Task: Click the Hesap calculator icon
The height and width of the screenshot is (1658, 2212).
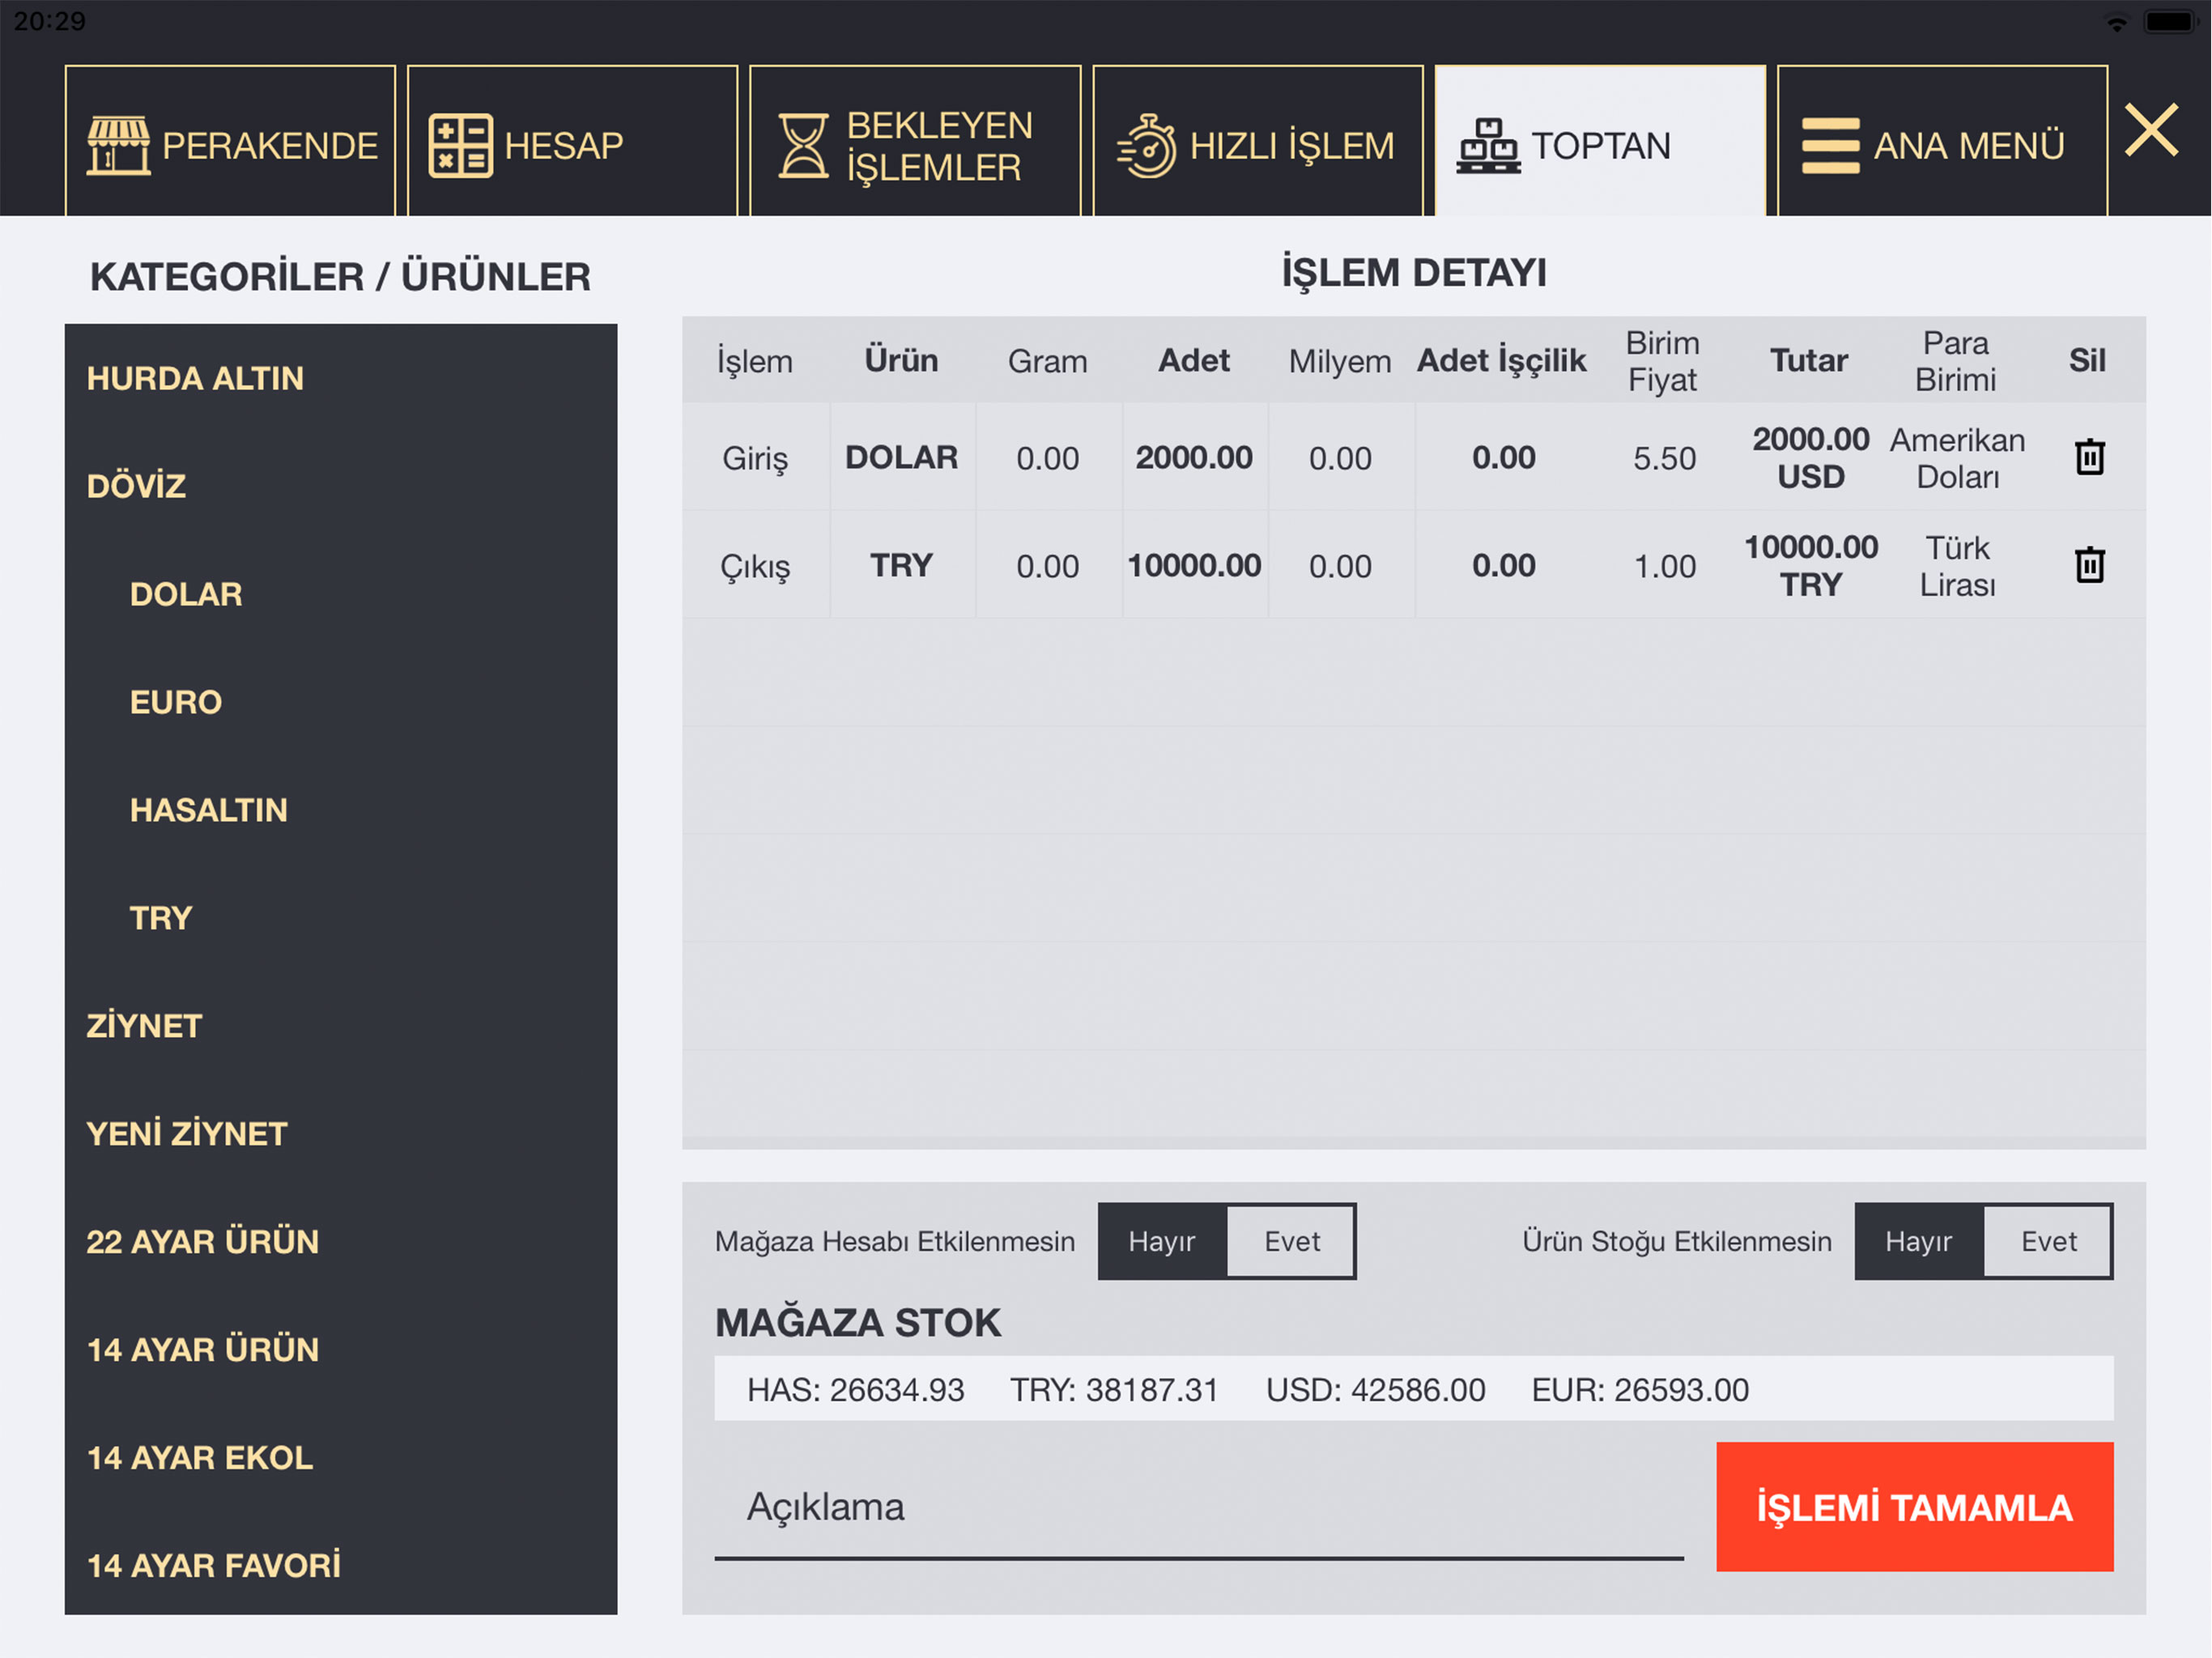Action: (460, 145)
